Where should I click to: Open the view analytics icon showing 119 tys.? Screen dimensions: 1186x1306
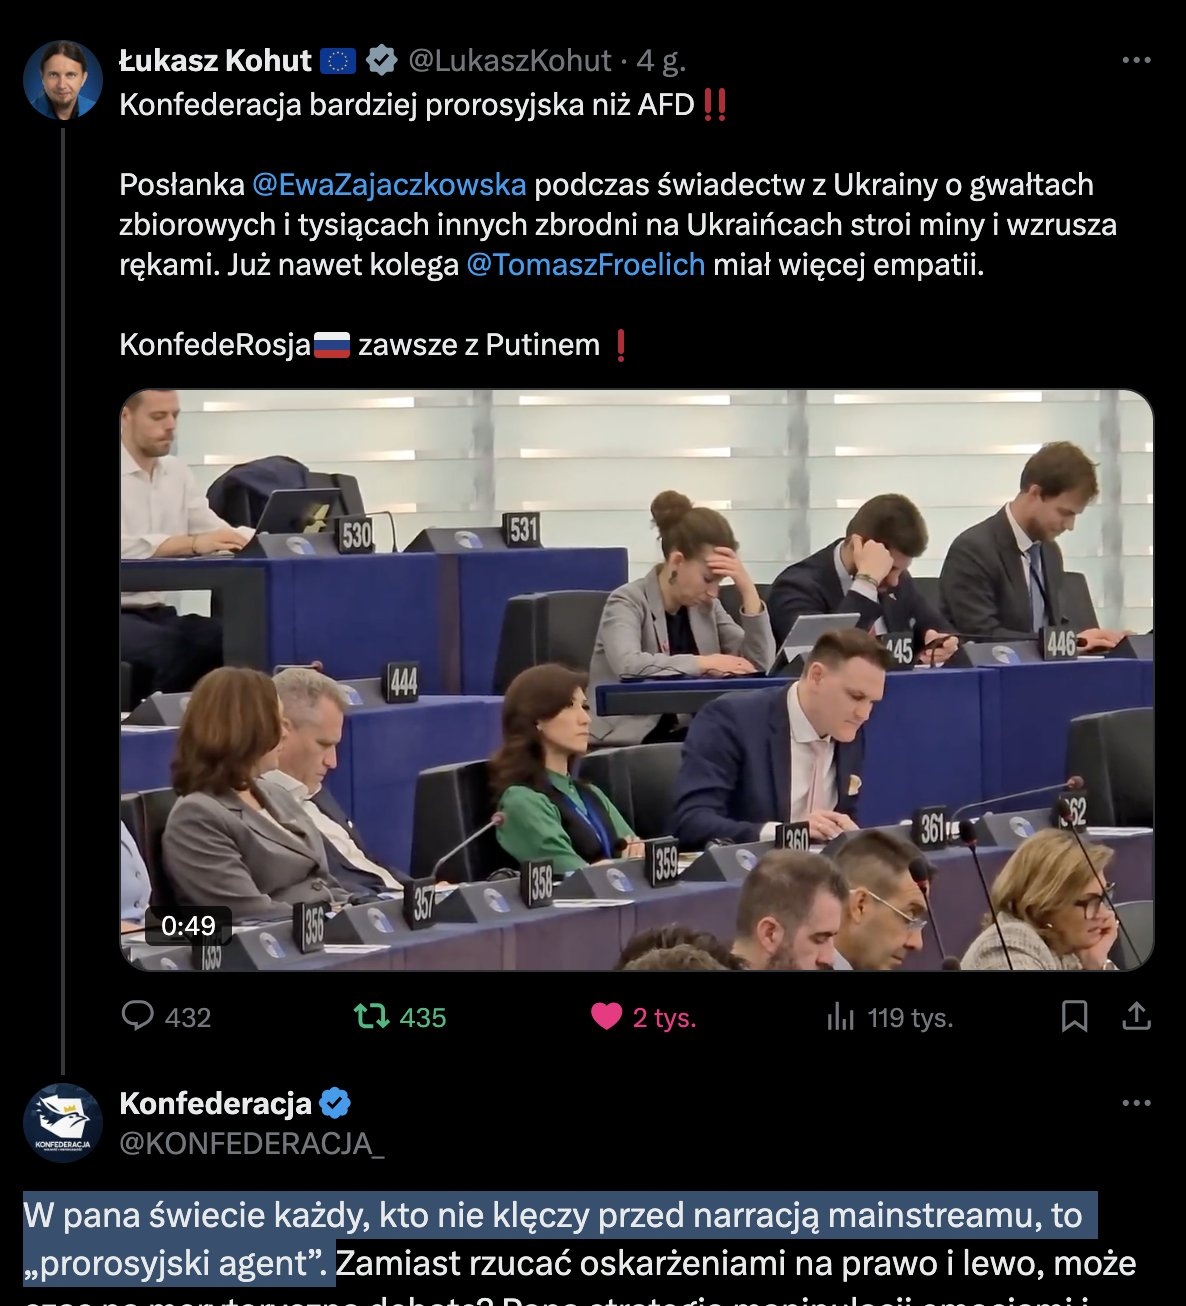coord(841,1018)
